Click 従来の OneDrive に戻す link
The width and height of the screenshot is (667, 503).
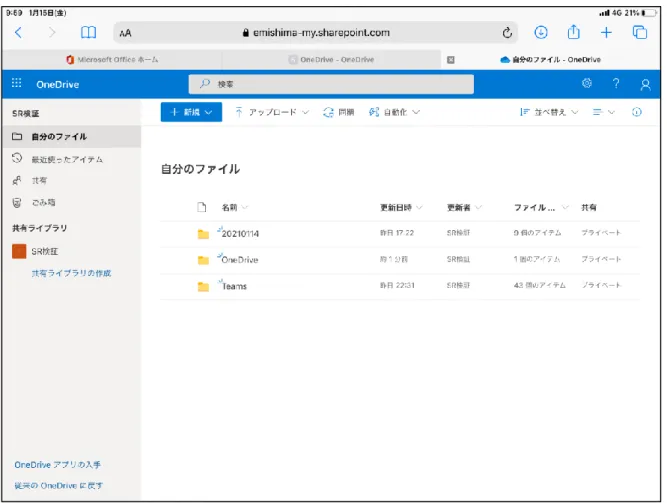(59, 486)
